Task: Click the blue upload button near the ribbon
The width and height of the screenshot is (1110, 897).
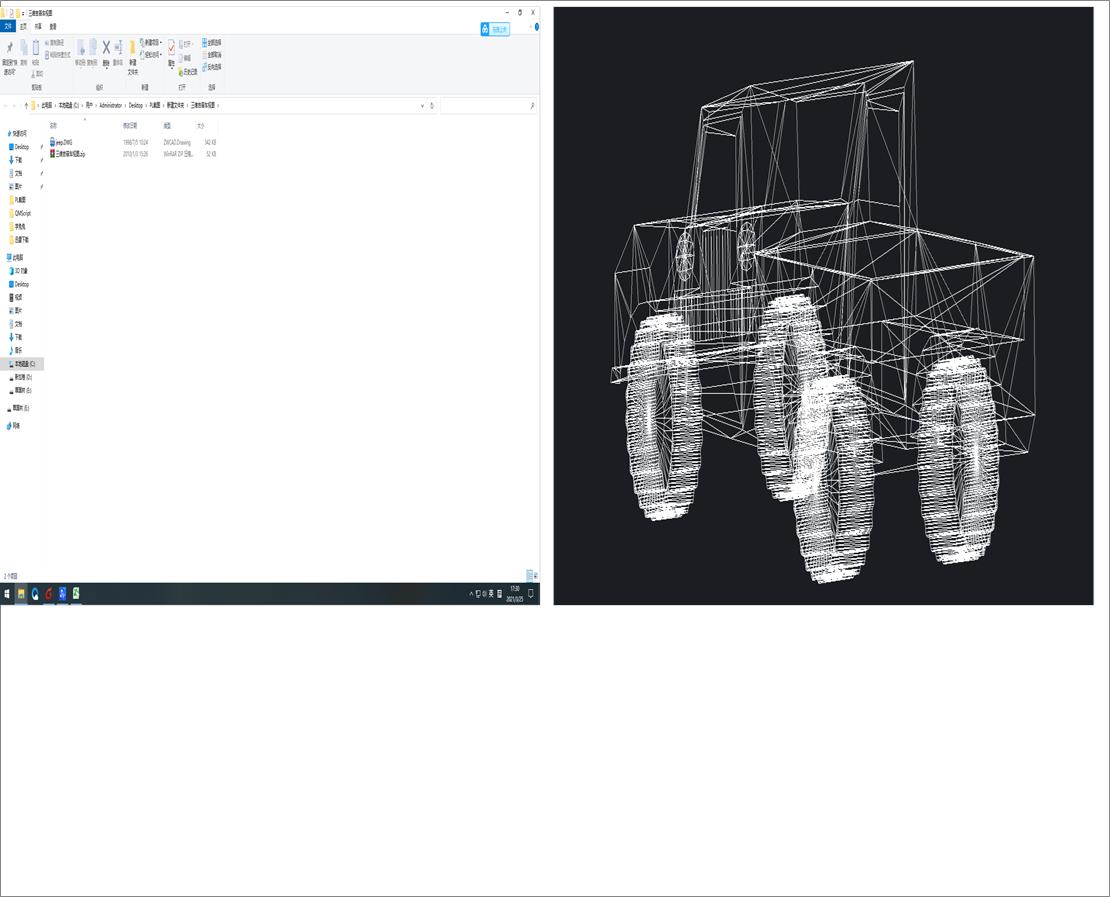Action: pos(495,29)
